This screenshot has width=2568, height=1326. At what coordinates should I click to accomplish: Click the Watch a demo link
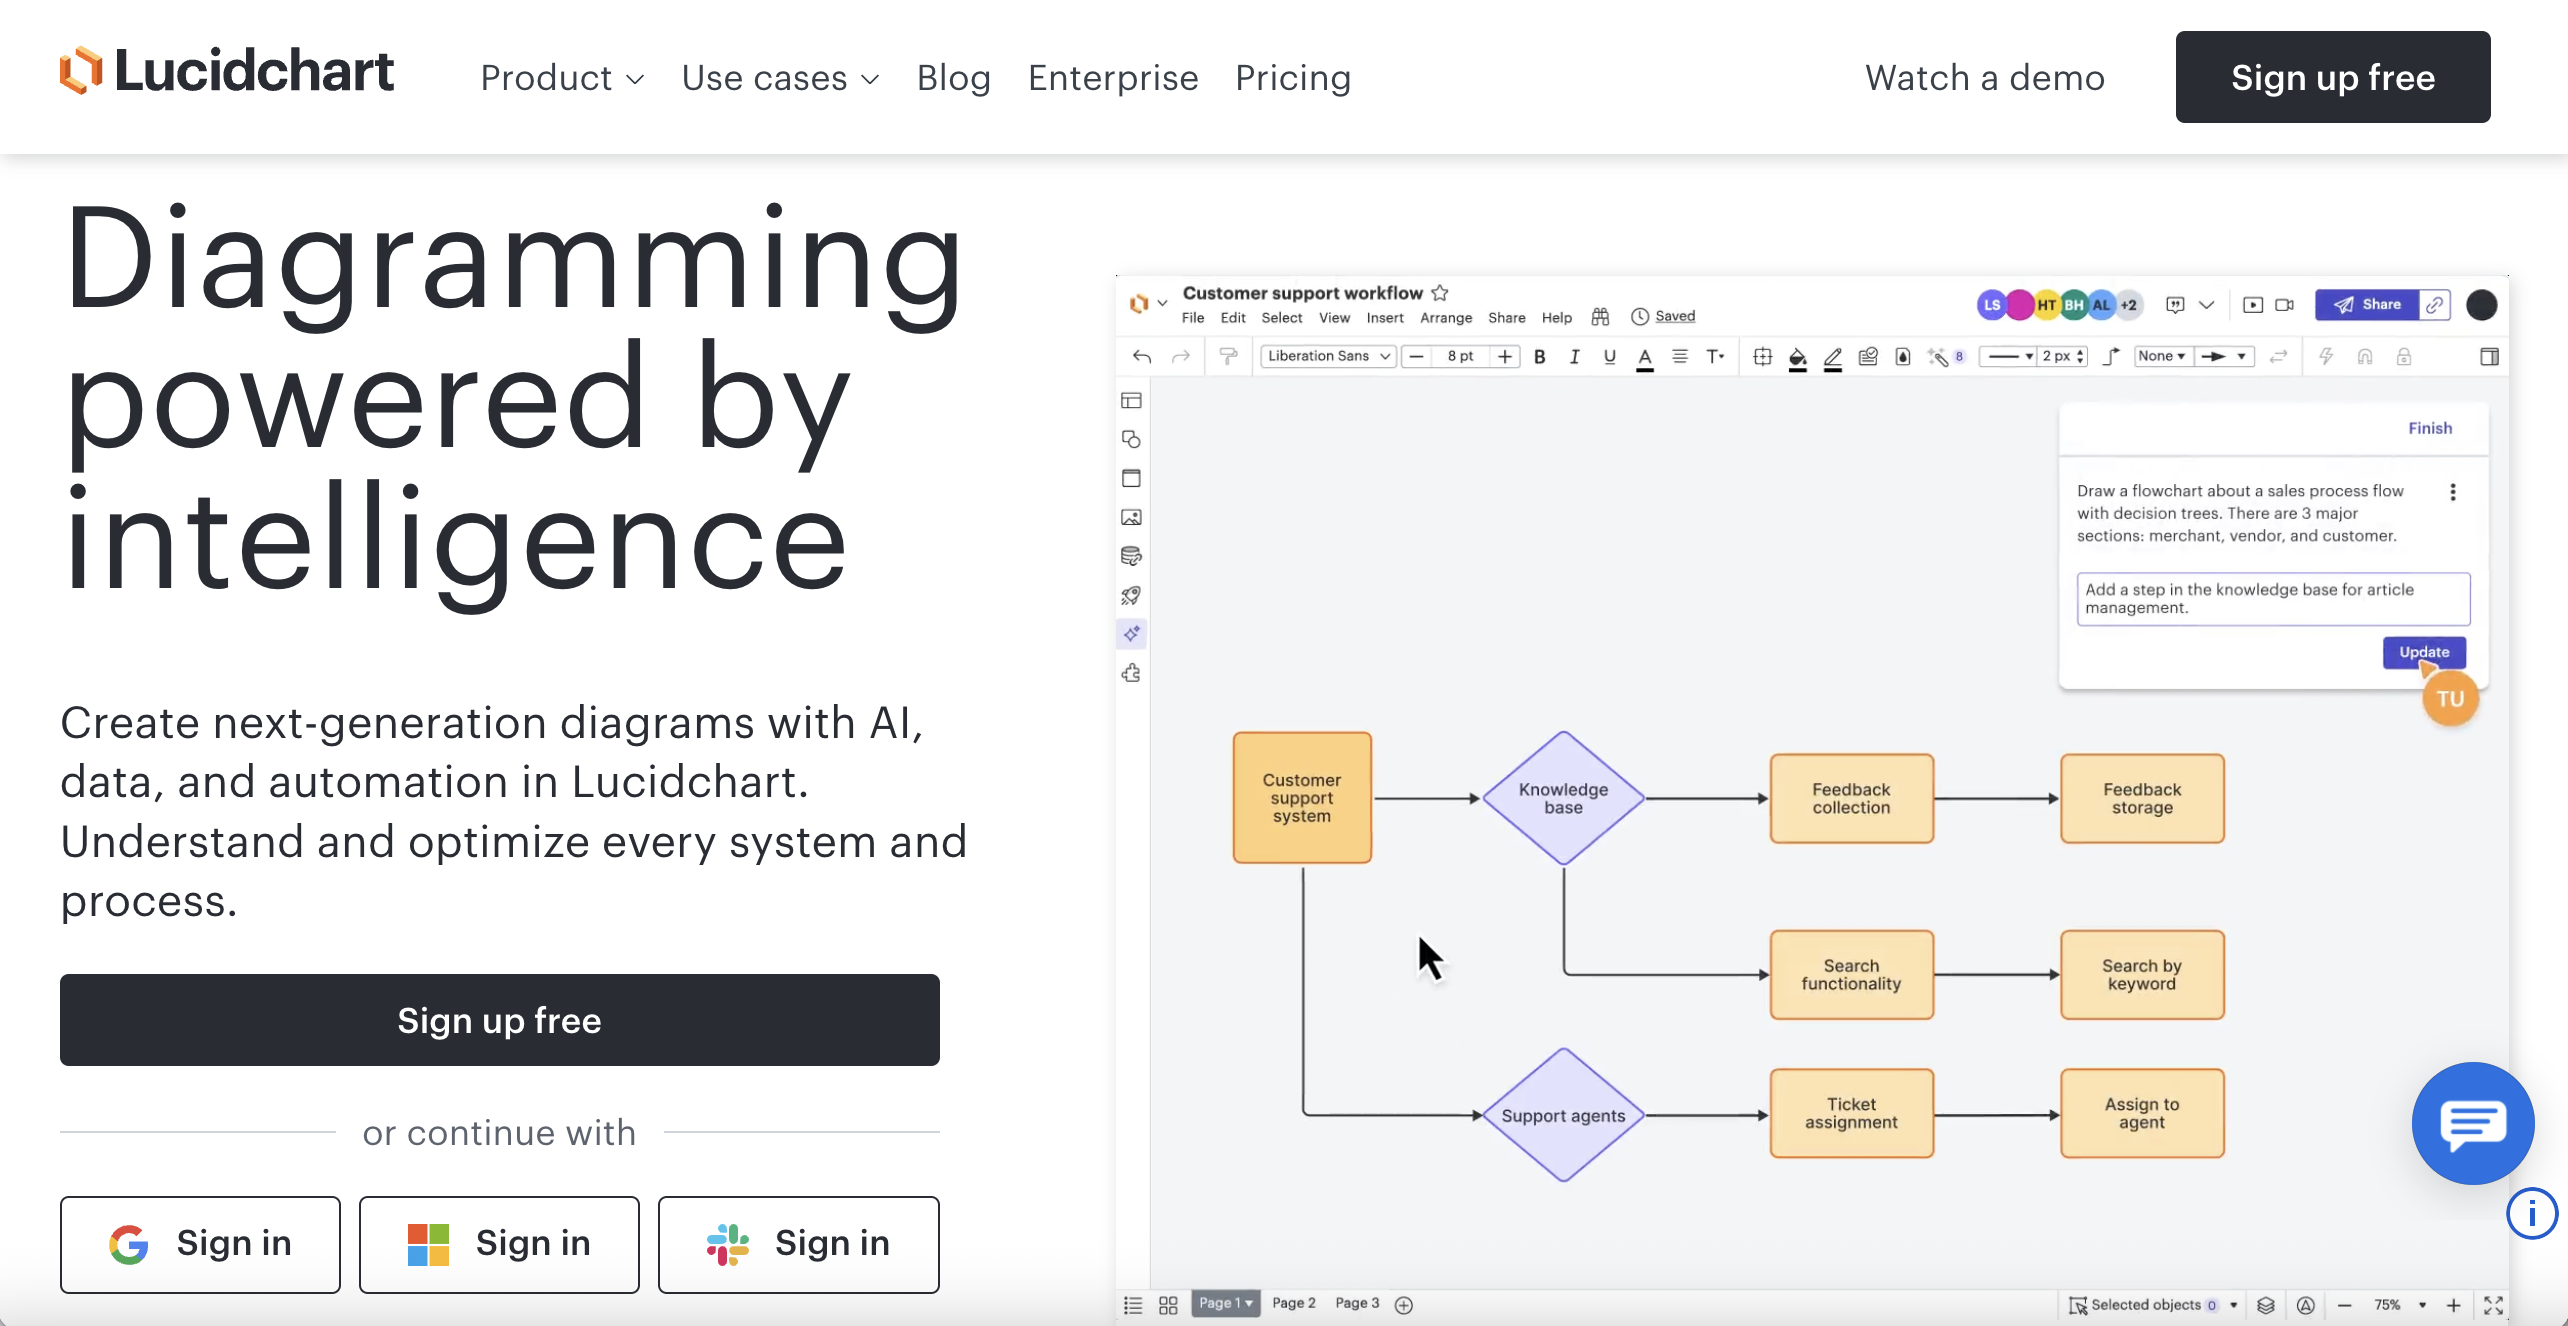click(1985, 78)
